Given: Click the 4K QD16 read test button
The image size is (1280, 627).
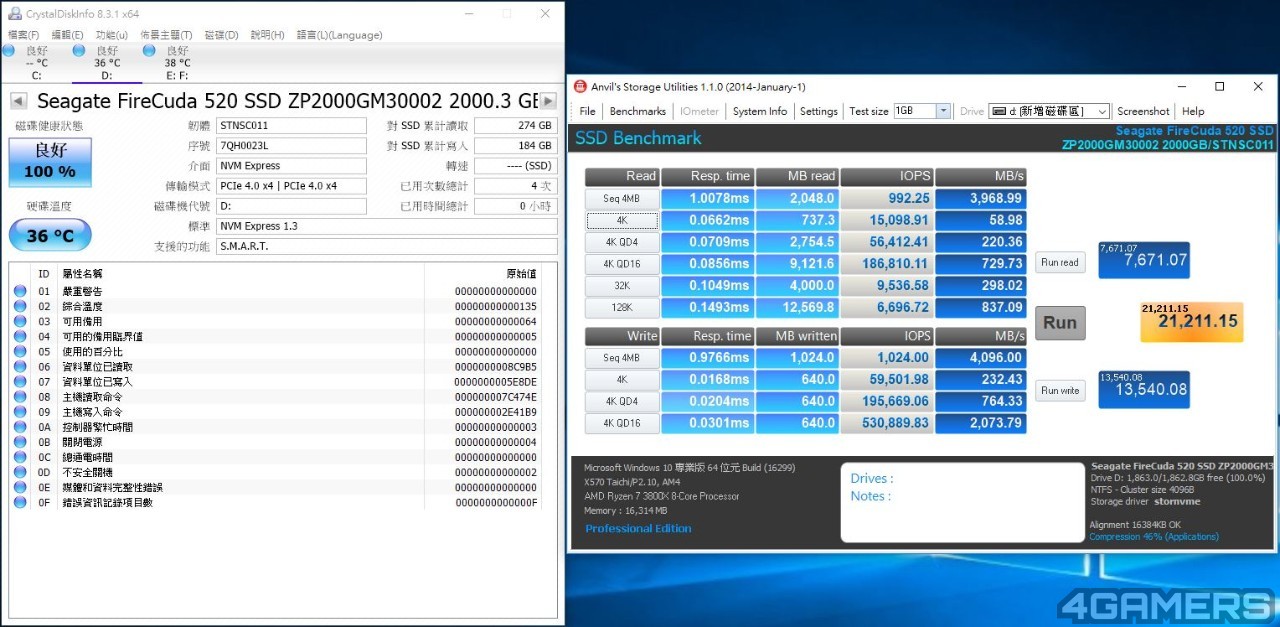Looking at the screenshot, I should [x=621, y=264].
